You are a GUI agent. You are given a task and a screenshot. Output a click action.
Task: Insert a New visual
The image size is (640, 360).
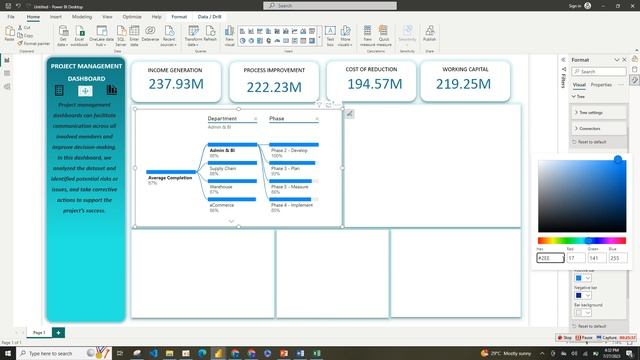click(229, 36)
